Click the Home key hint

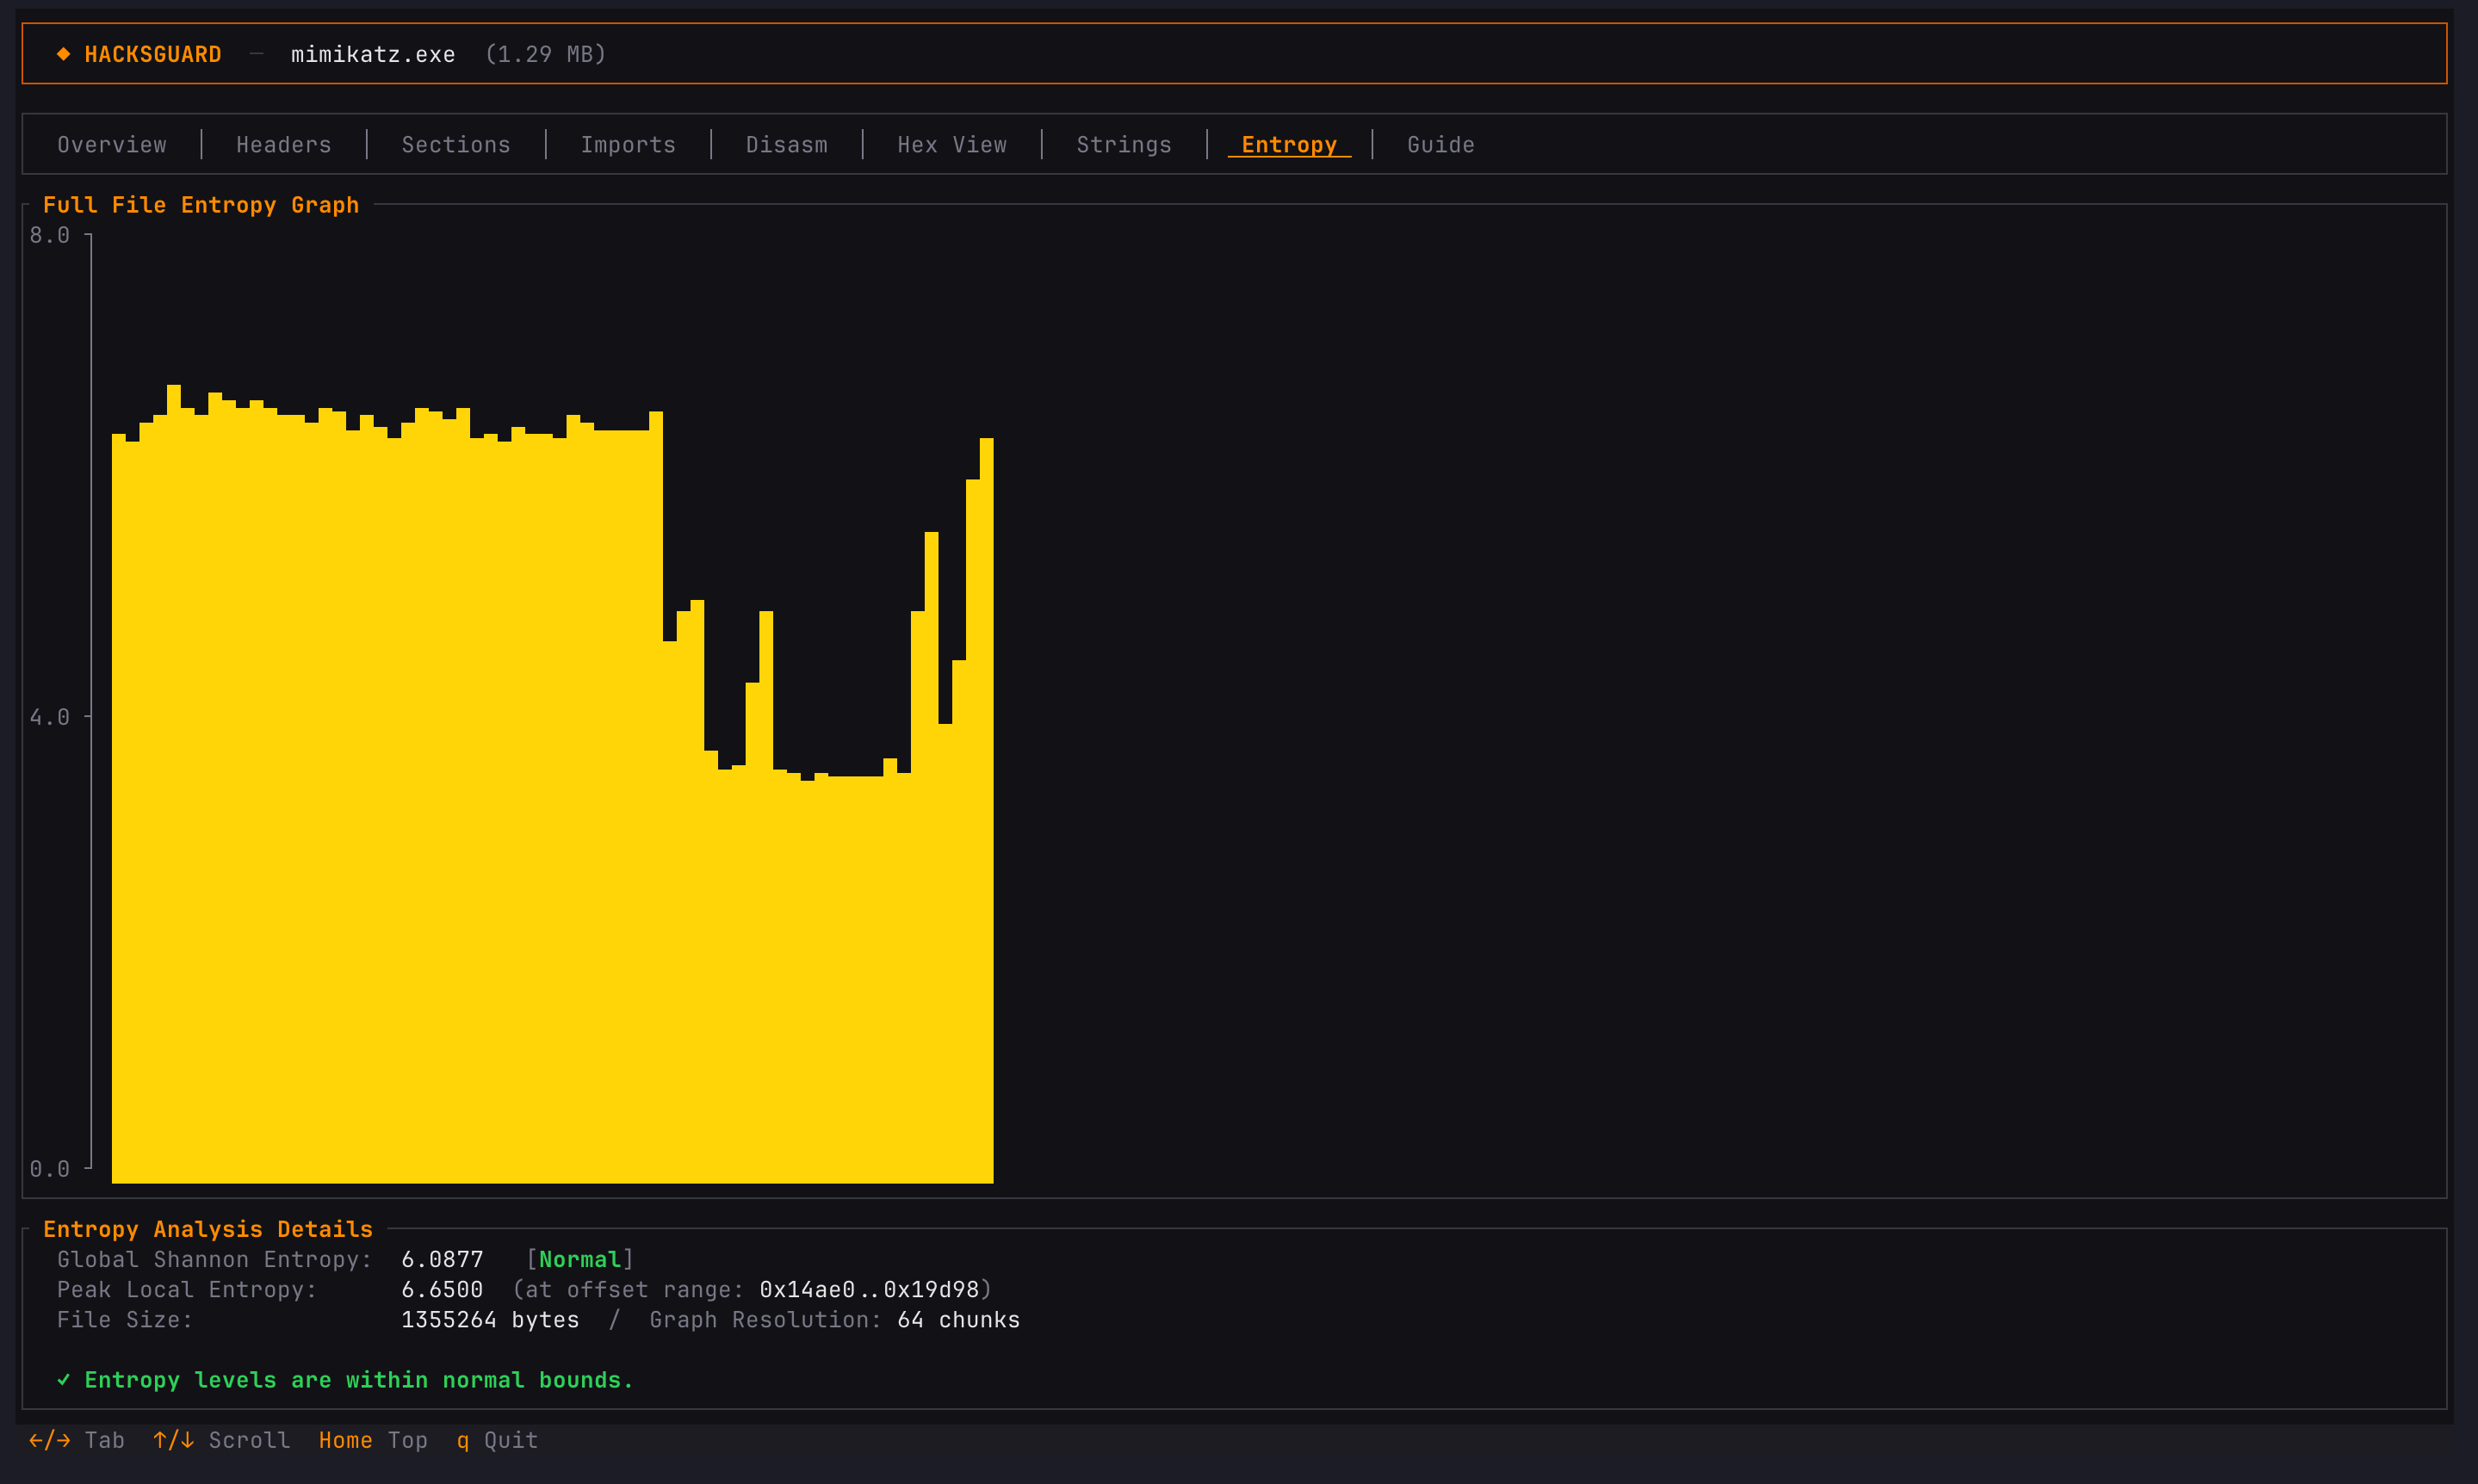346,1440
